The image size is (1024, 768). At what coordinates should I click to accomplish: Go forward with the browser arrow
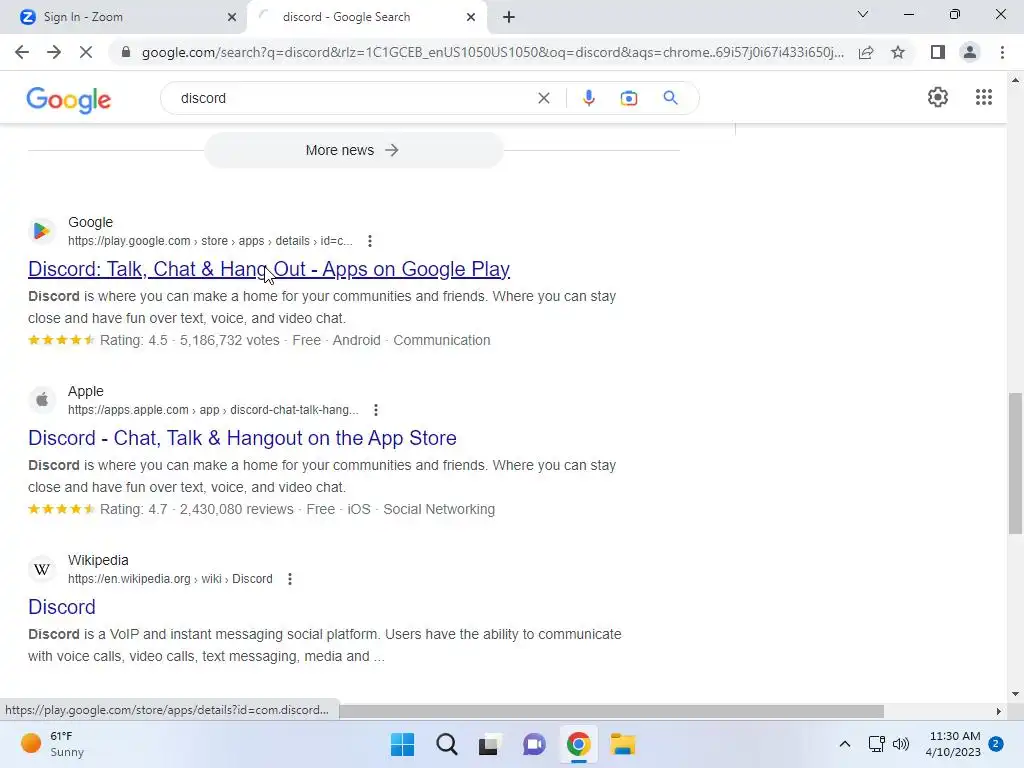coord(54,52)
